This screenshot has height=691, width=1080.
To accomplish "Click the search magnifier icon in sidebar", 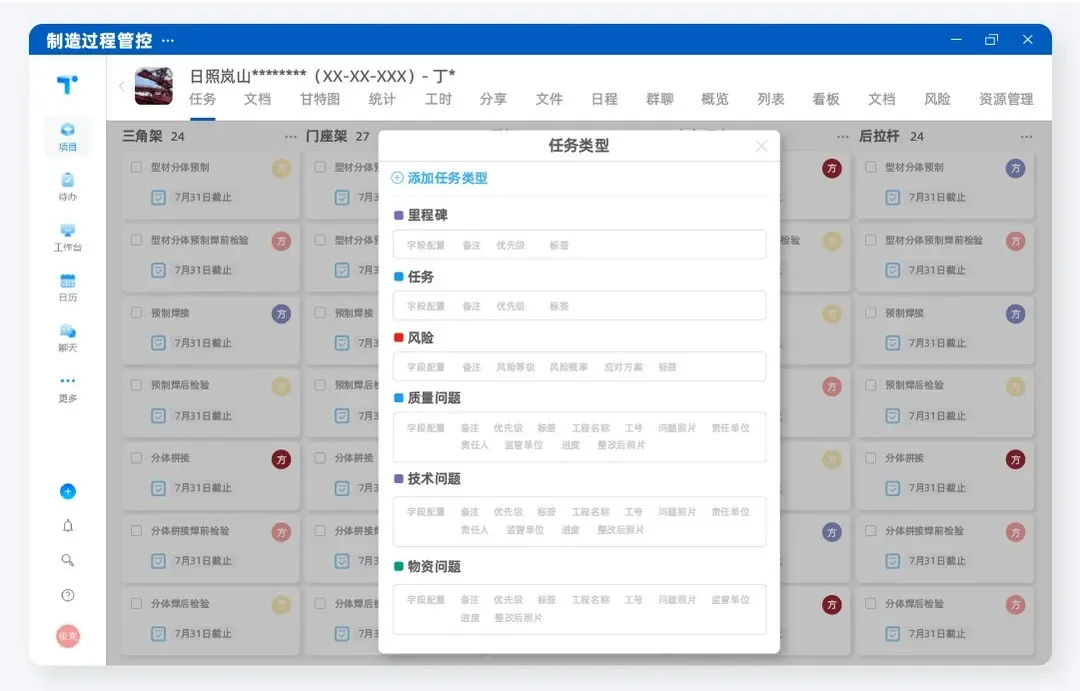I will point(68,560).
